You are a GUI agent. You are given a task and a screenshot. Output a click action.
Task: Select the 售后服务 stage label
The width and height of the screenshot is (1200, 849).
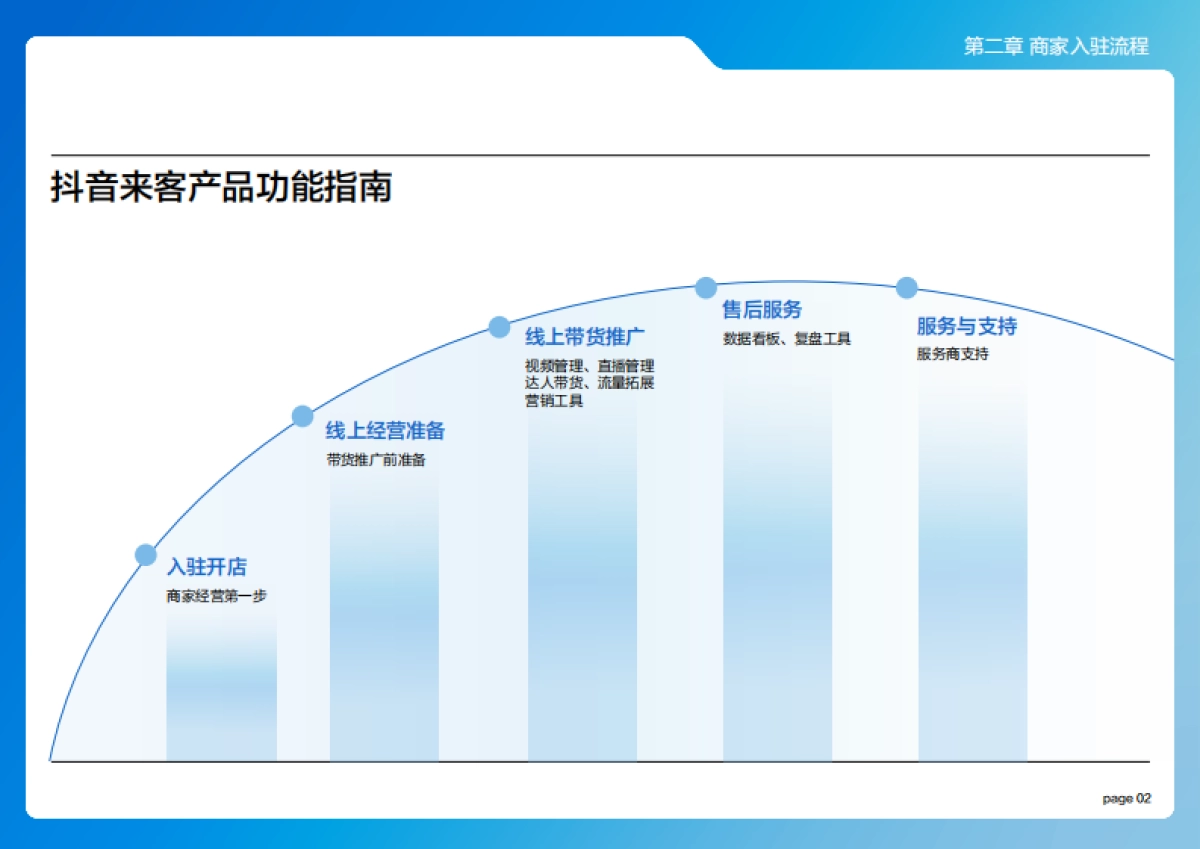click(762, 309)
